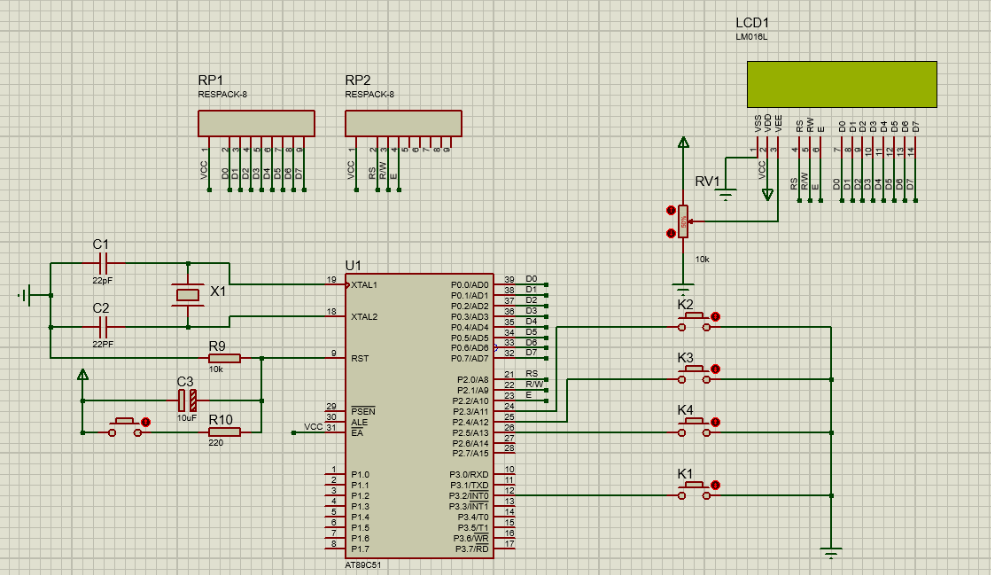Screen dimensions: 991x575
Task: Toggle the red actuator dot on button K4
Action: pos(715,422)
